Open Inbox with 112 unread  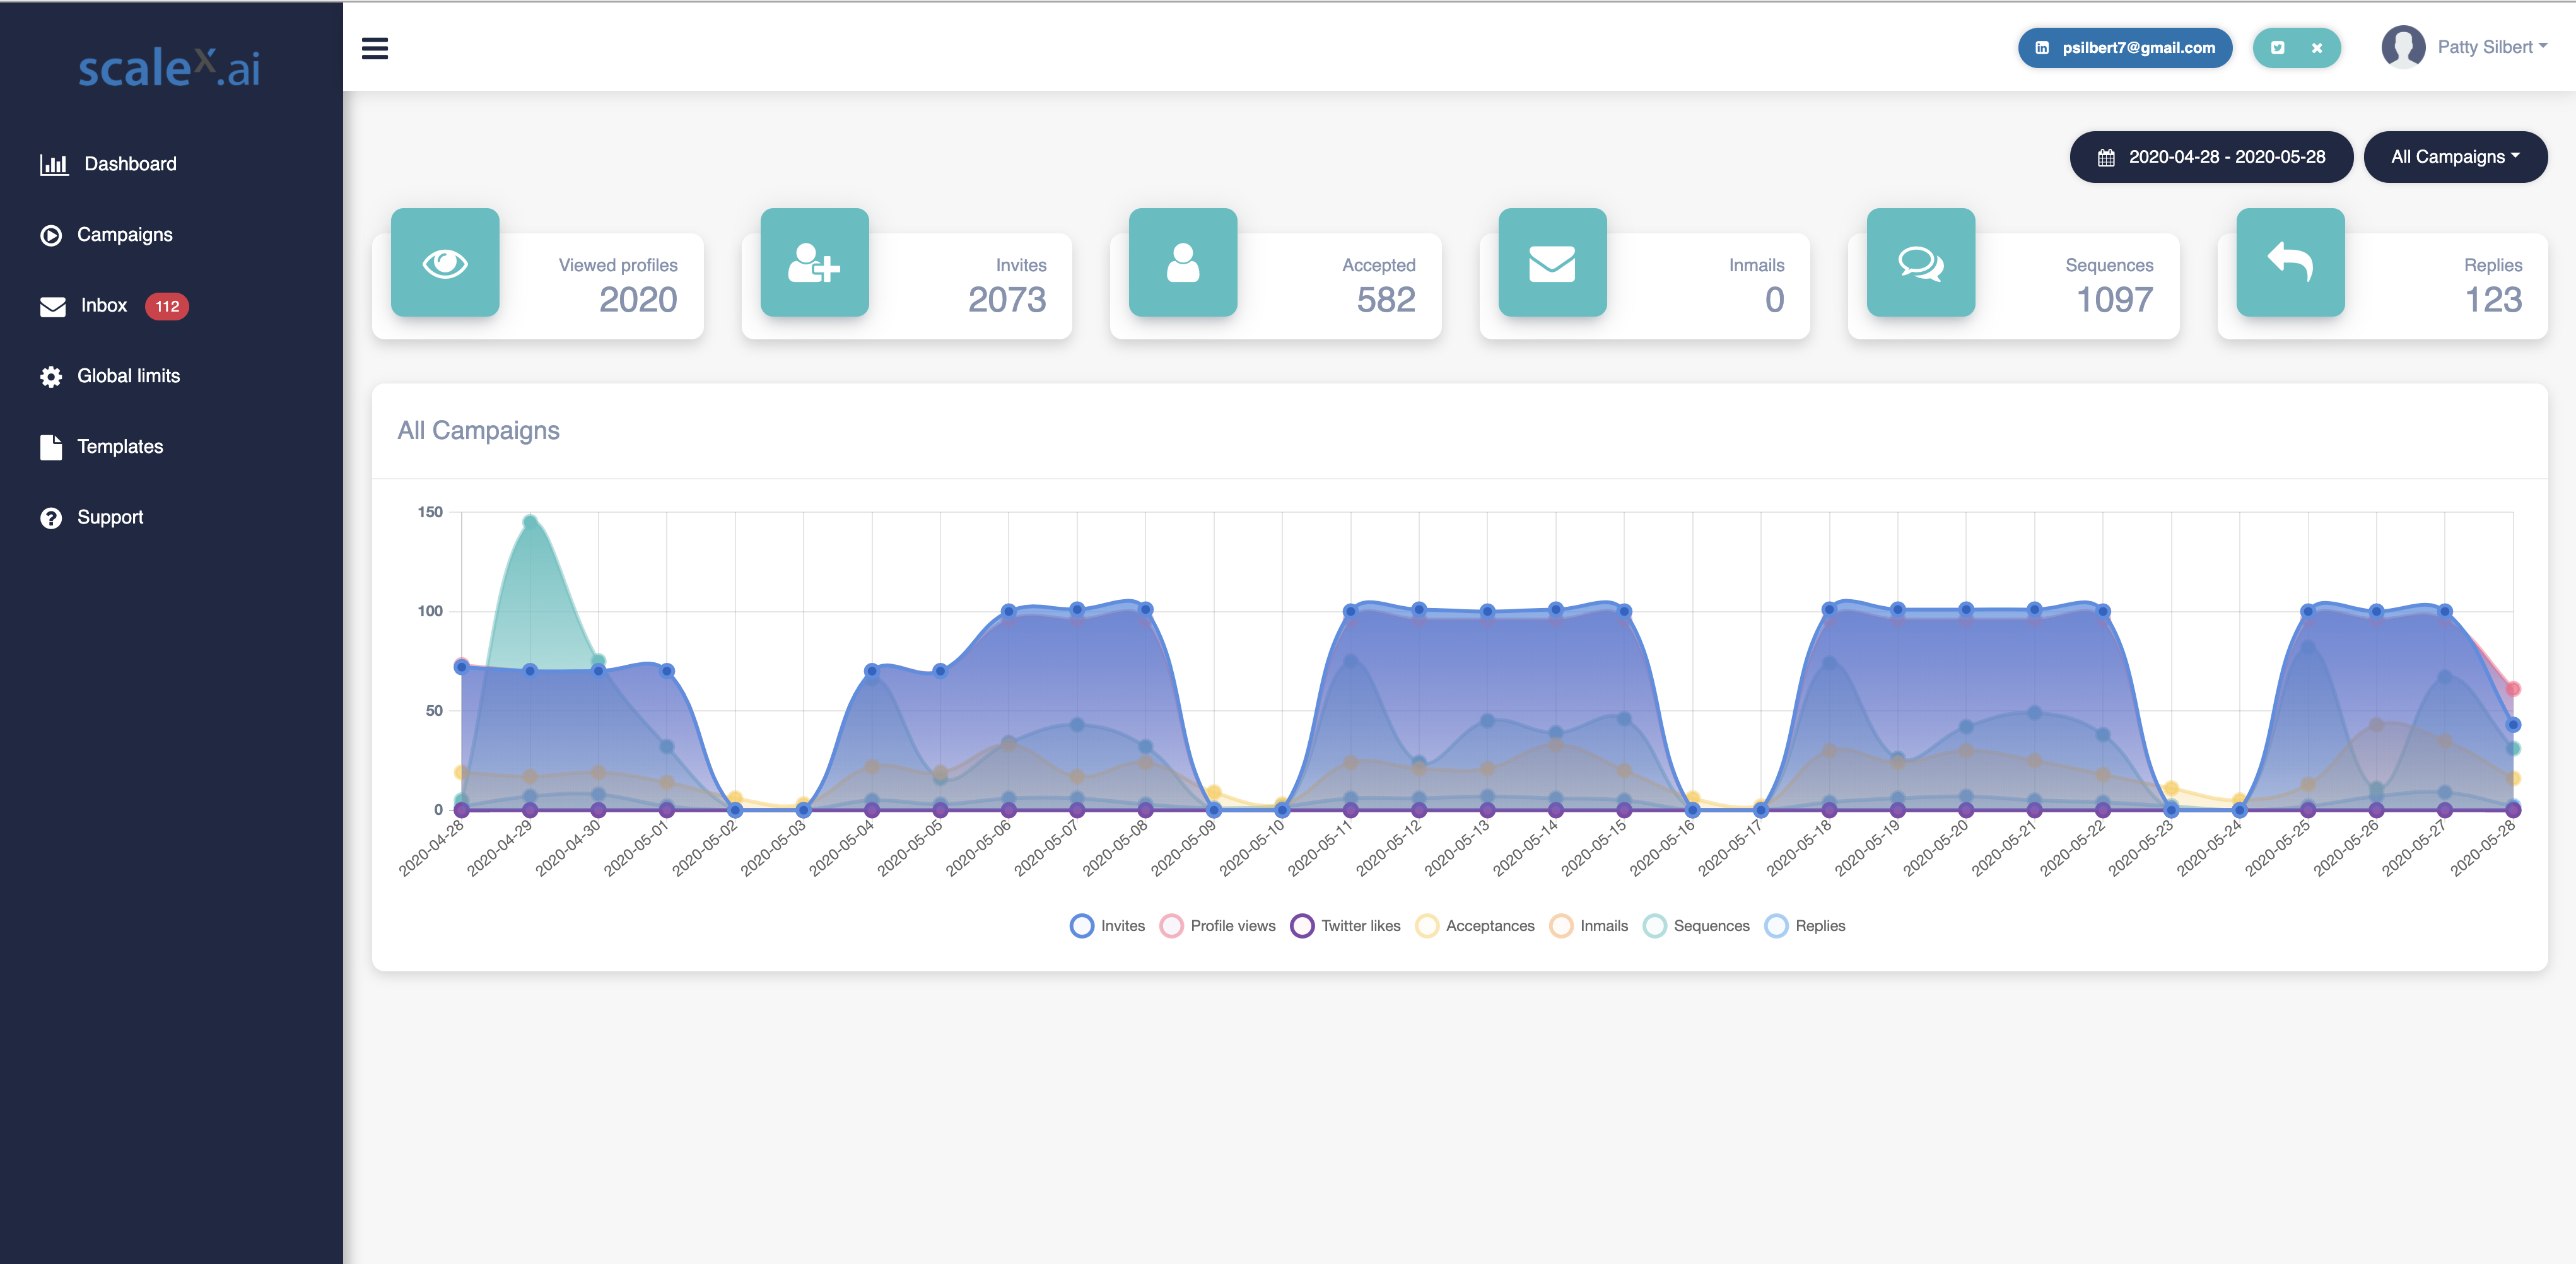click(x=104, y=306)
